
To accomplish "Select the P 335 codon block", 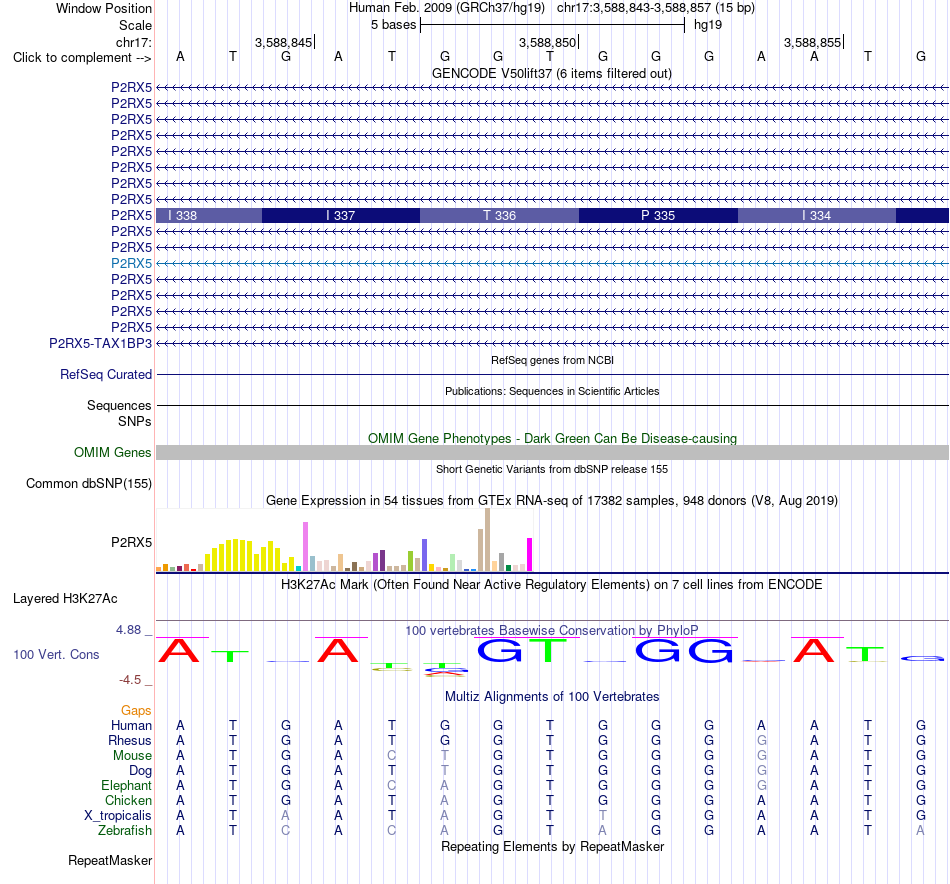I will (658, 215).
